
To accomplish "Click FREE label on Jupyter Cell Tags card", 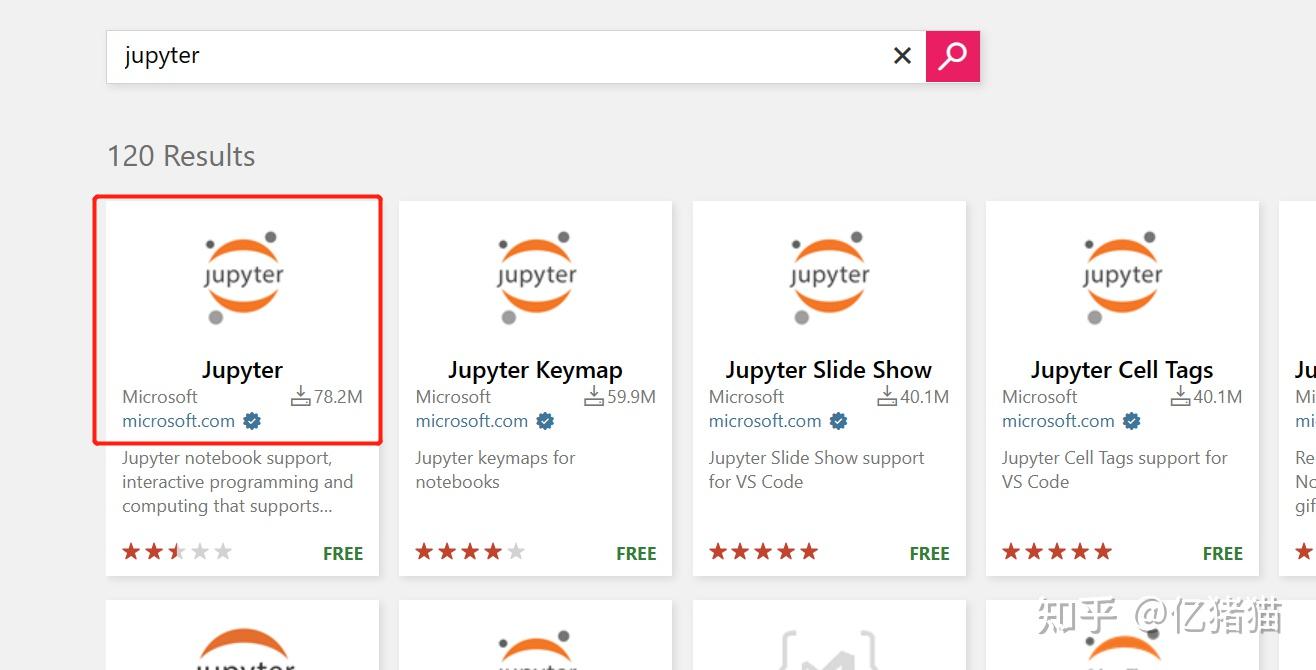I will [x=1222, y=553].
